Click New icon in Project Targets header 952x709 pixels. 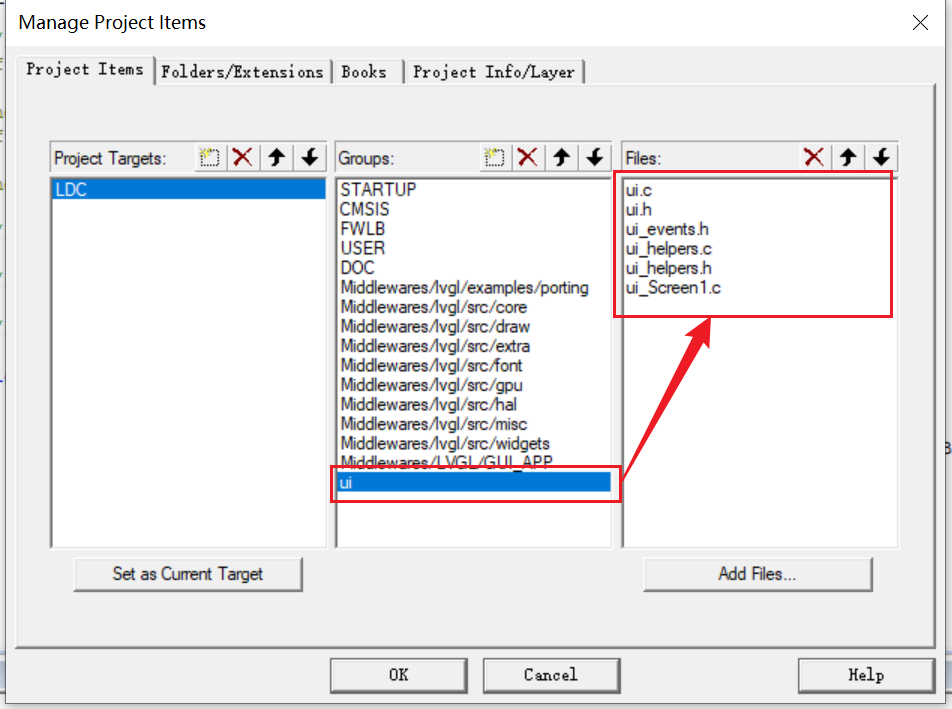209,157
